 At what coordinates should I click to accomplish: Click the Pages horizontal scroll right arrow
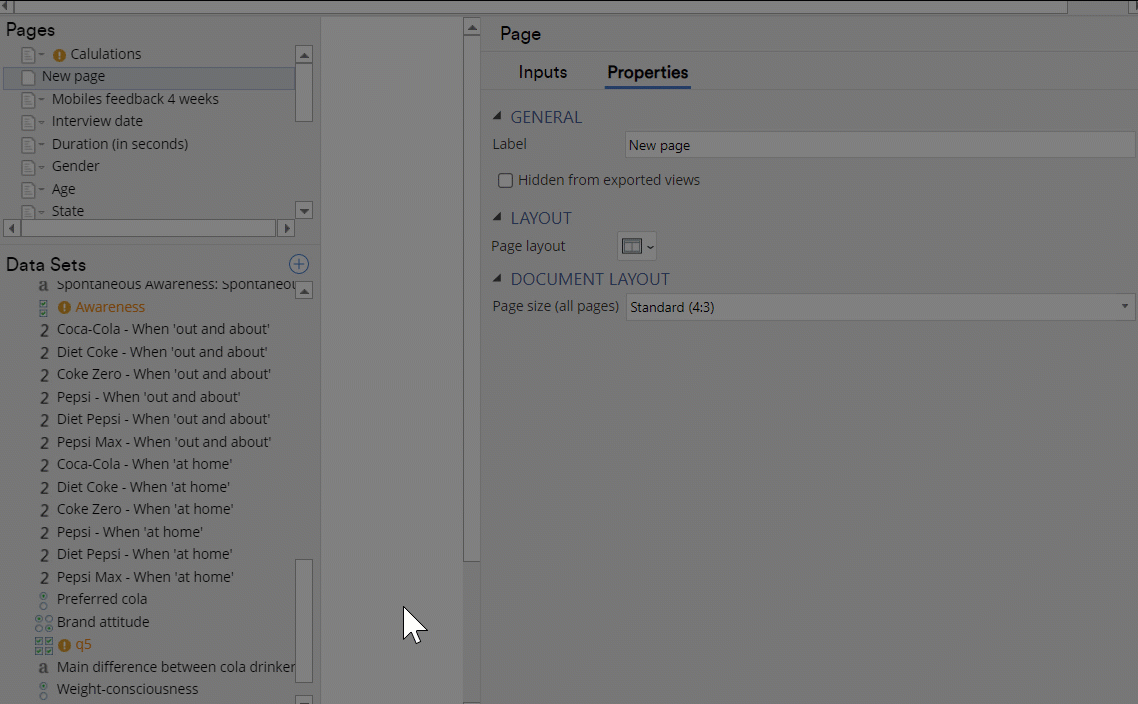pos(287,229)
